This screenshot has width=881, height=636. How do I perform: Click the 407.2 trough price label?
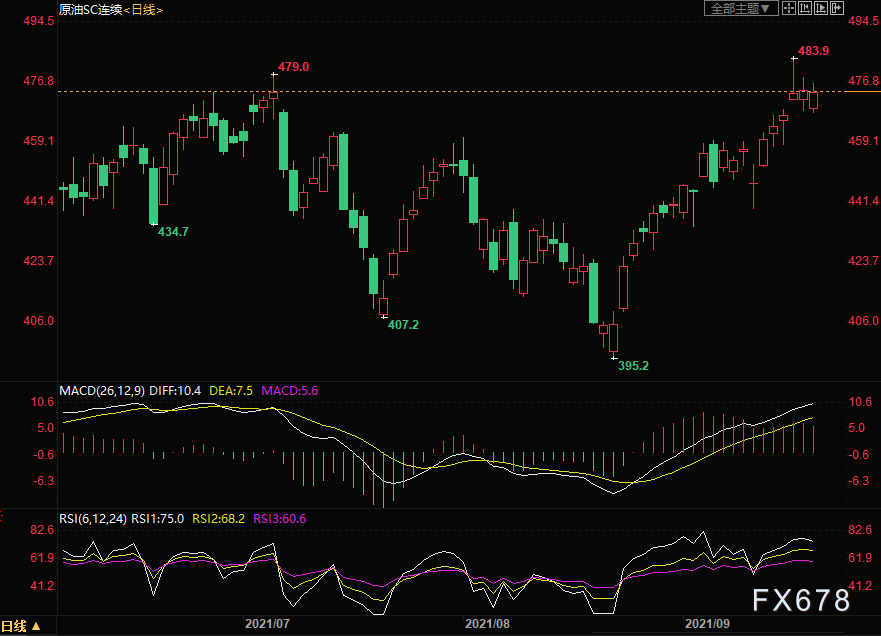[x=403, y=325]
